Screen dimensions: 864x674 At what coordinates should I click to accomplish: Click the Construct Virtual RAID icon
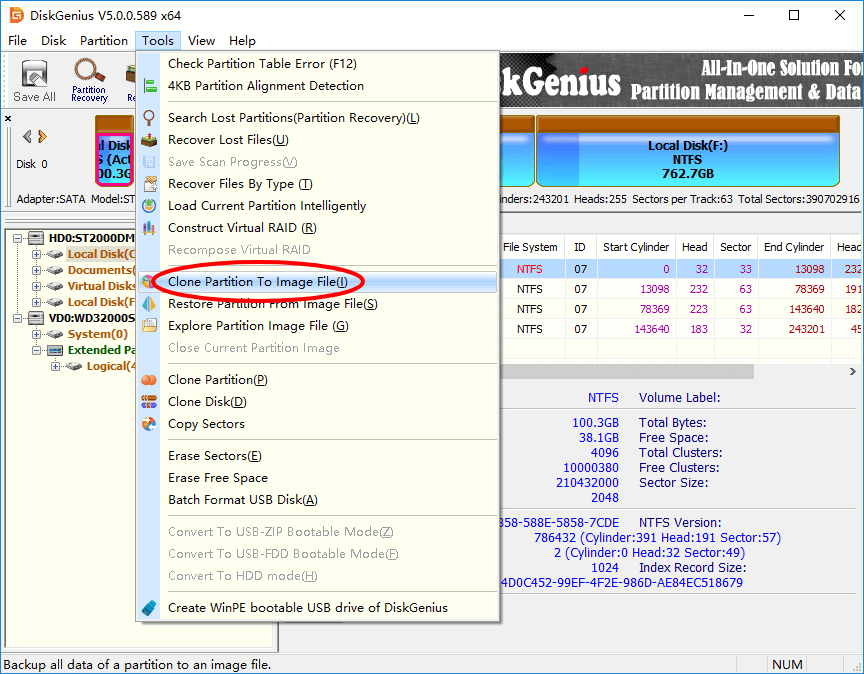[149, 228]
